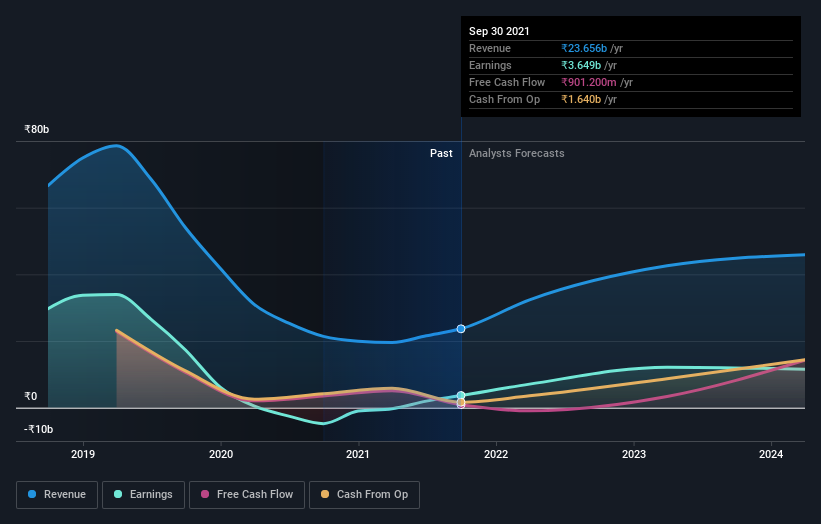Viewport: 821px width, 524px height.
Task: Click the 2023 x-axis label
Action: (634, 454)
